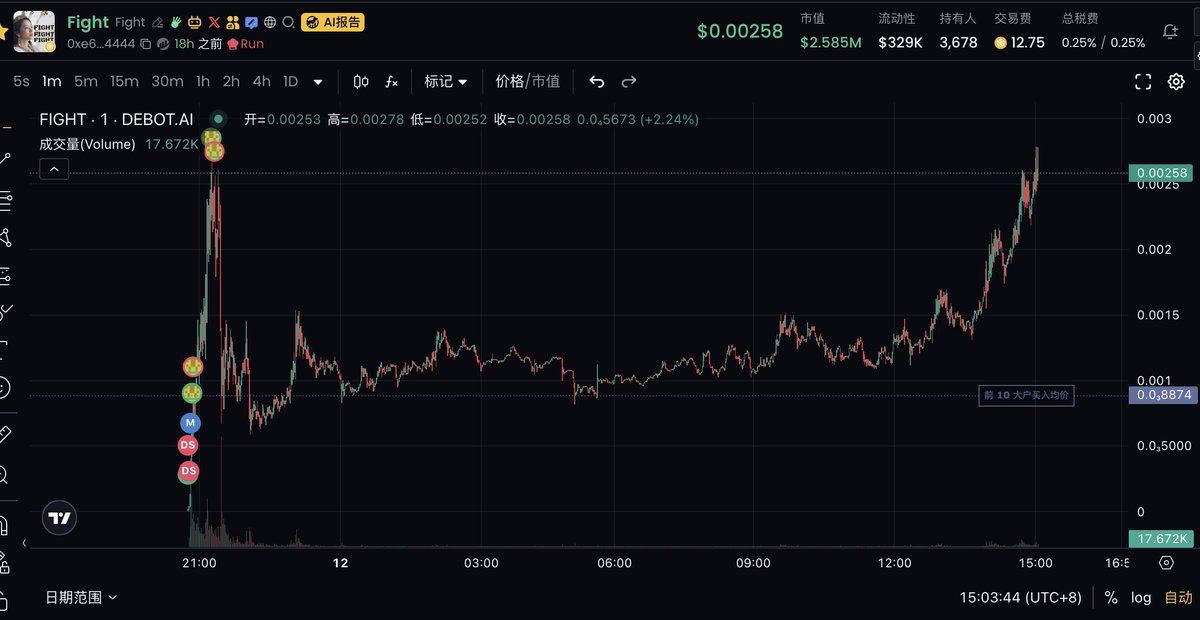Switch to the 1m timeframe

52,82
